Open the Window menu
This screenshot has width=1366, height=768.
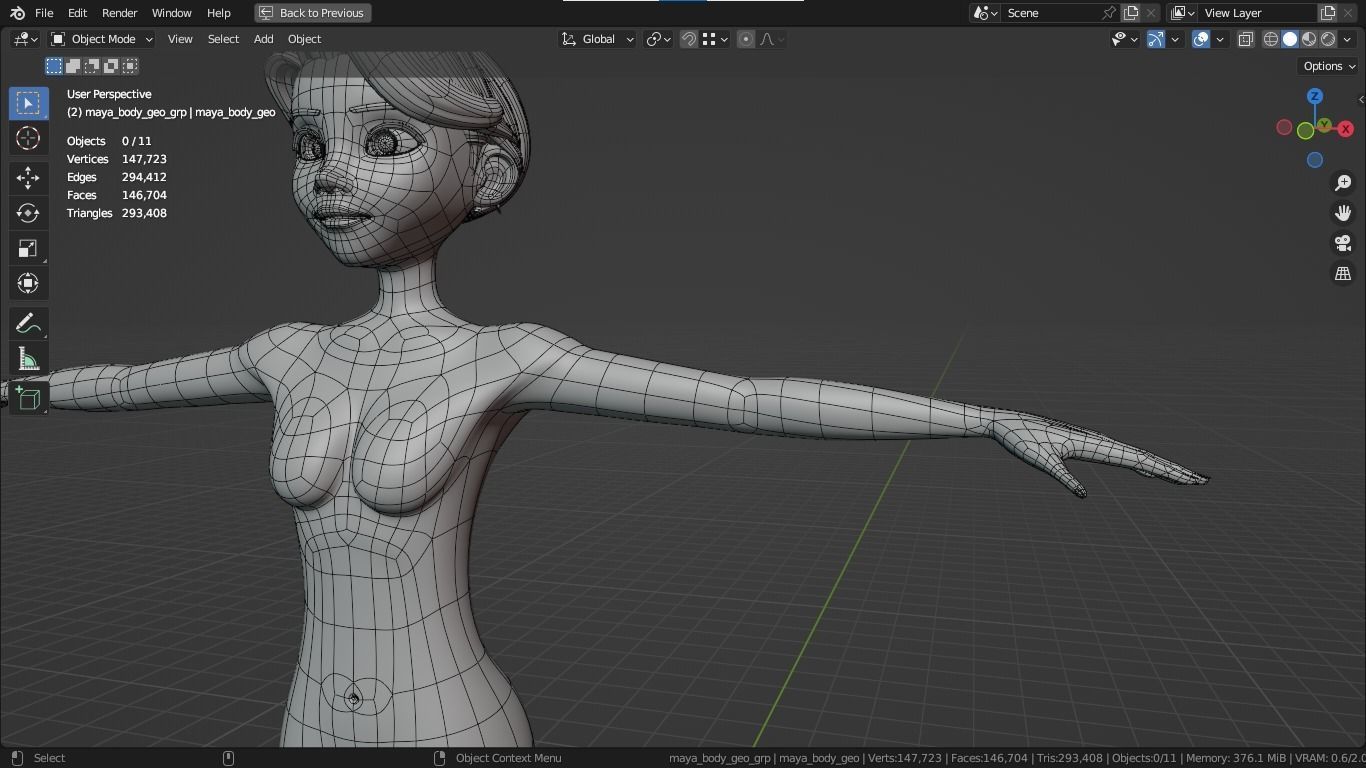171,13
